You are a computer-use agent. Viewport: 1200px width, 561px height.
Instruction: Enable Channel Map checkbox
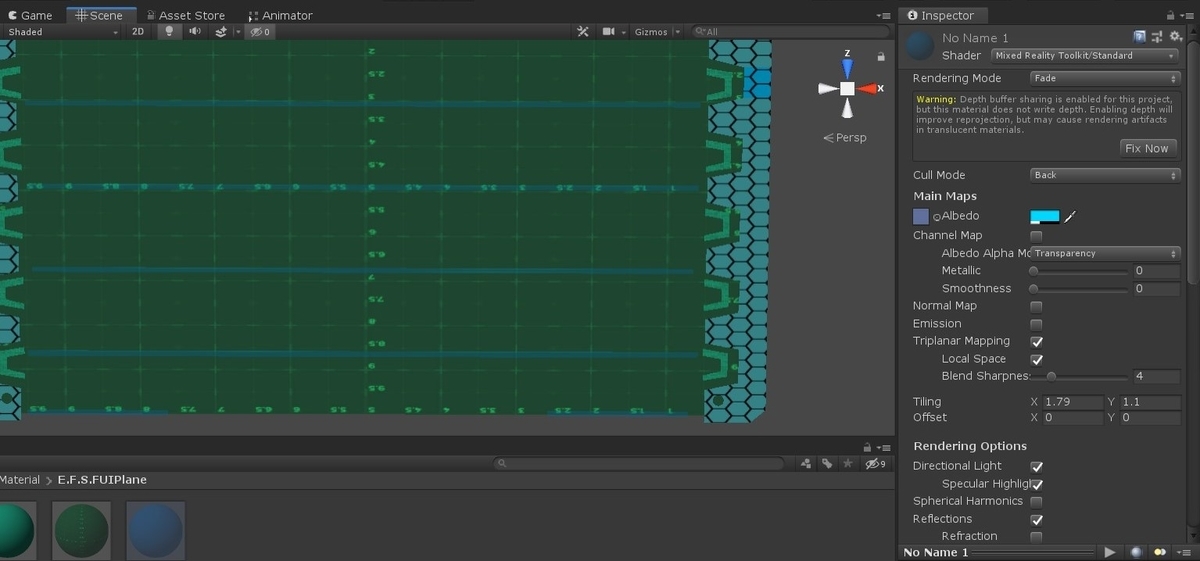[1036, 236]
